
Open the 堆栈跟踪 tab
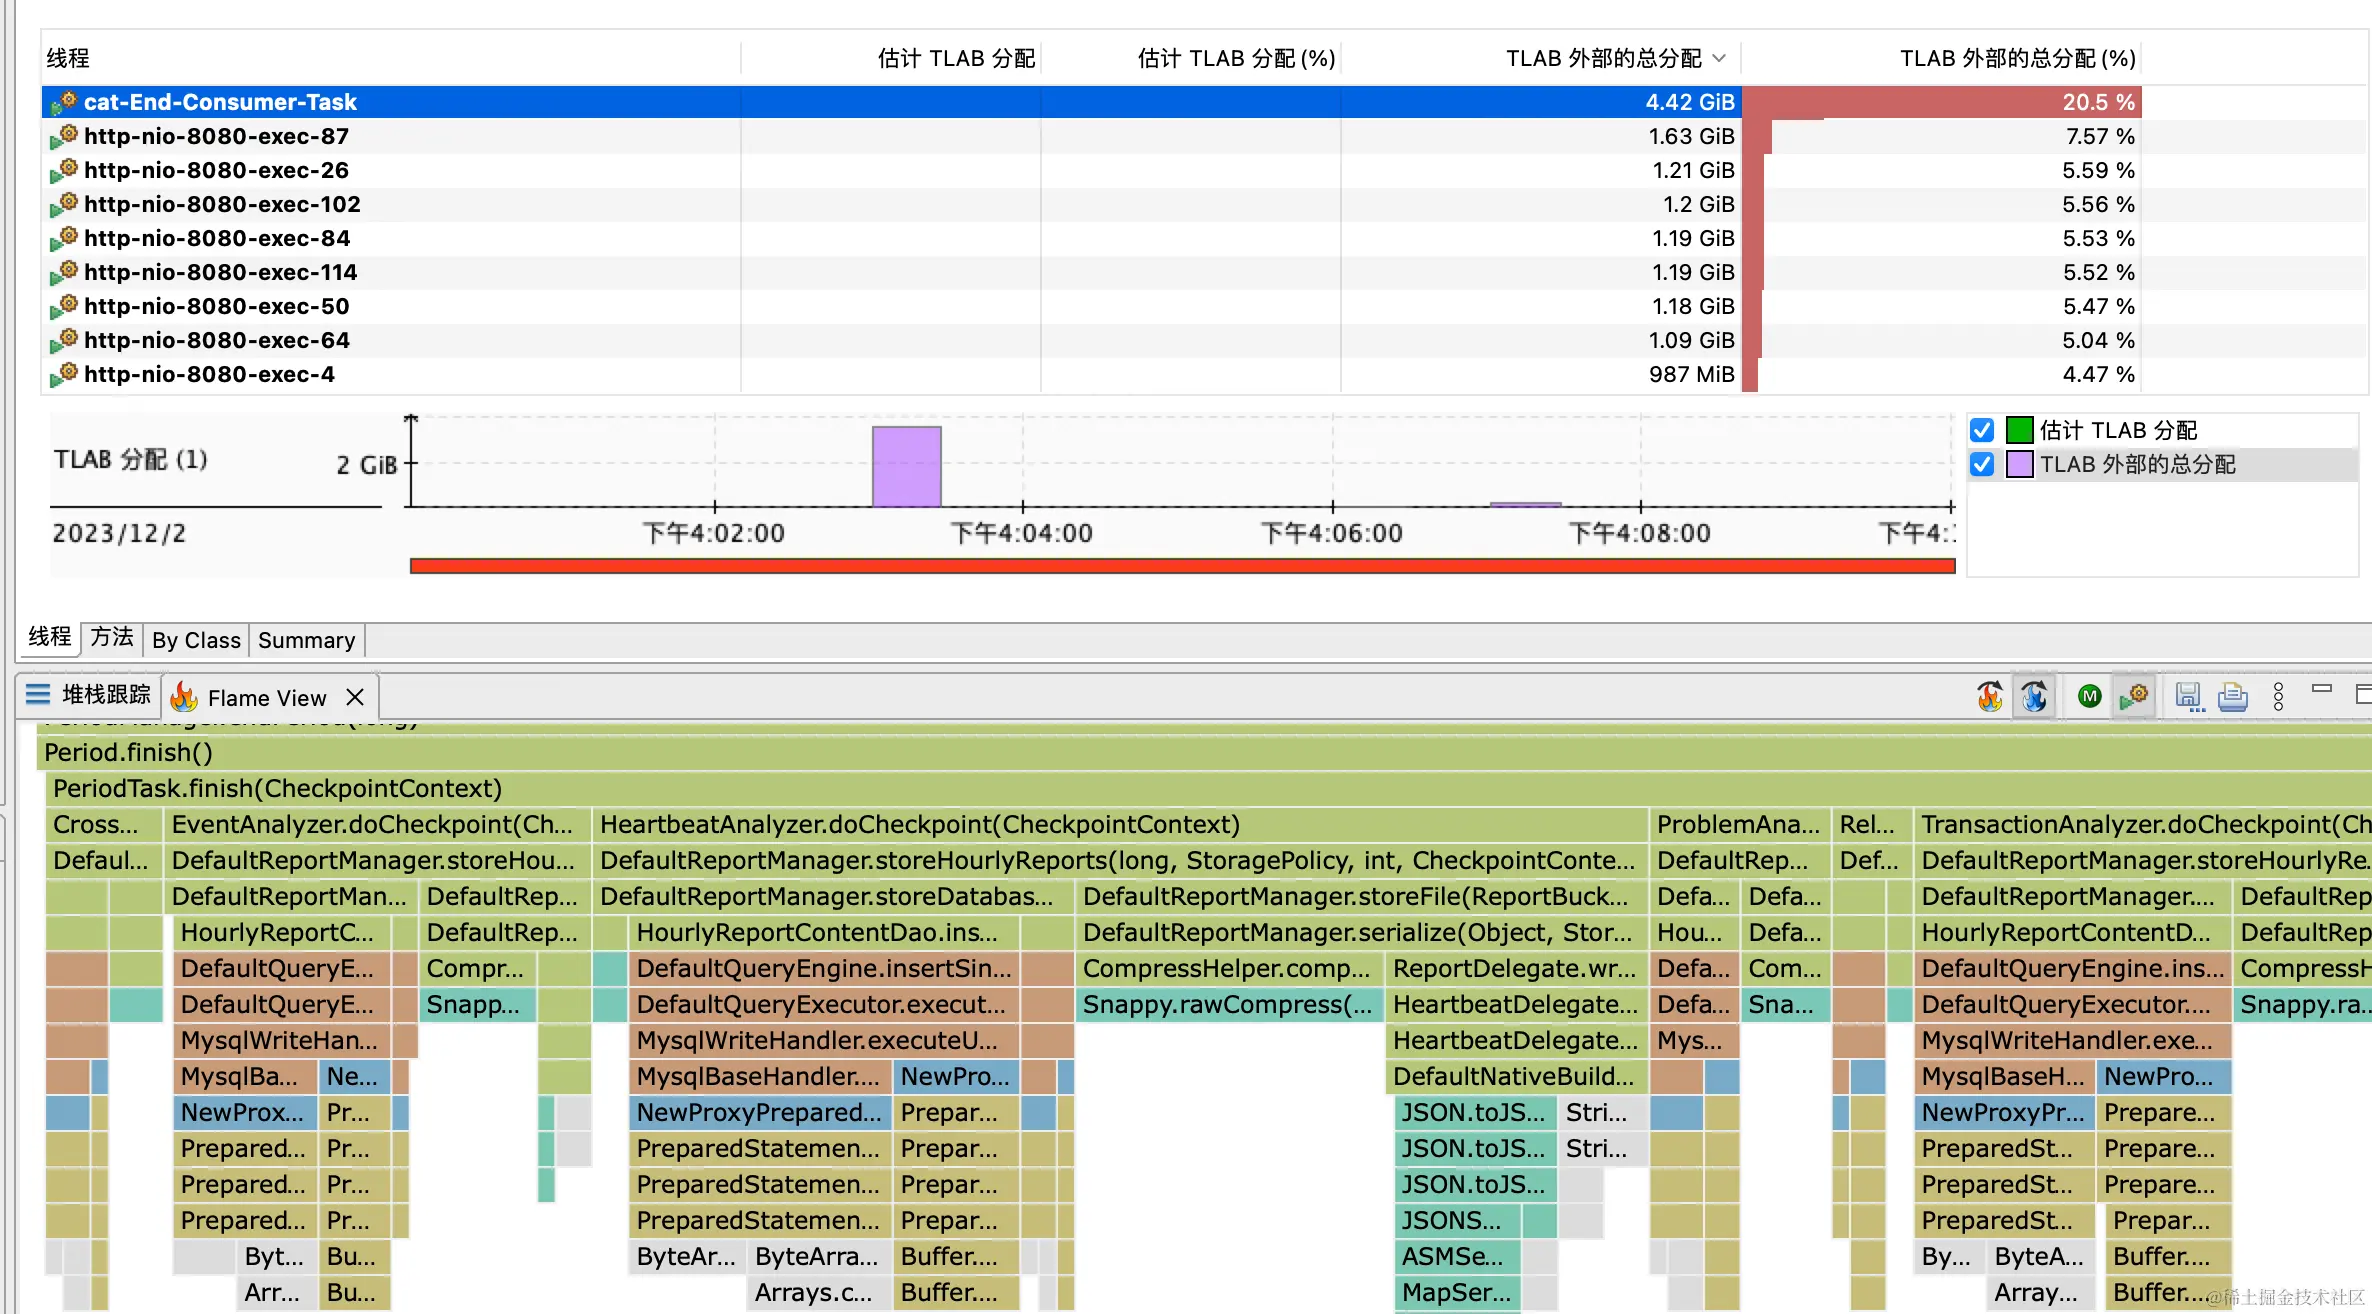pyautogui.click(x=88, y=694)
